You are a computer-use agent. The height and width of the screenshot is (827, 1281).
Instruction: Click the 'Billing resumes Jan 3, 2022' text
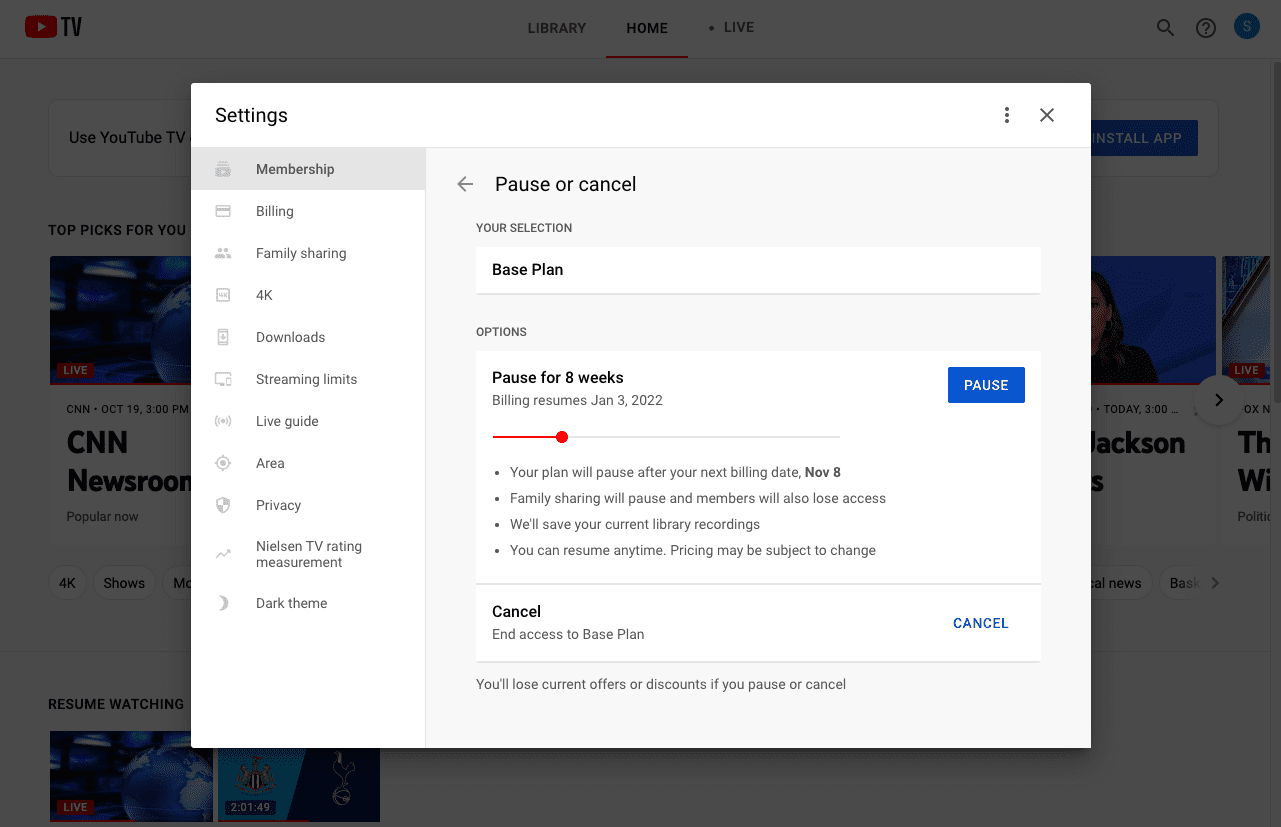(577, 400)
